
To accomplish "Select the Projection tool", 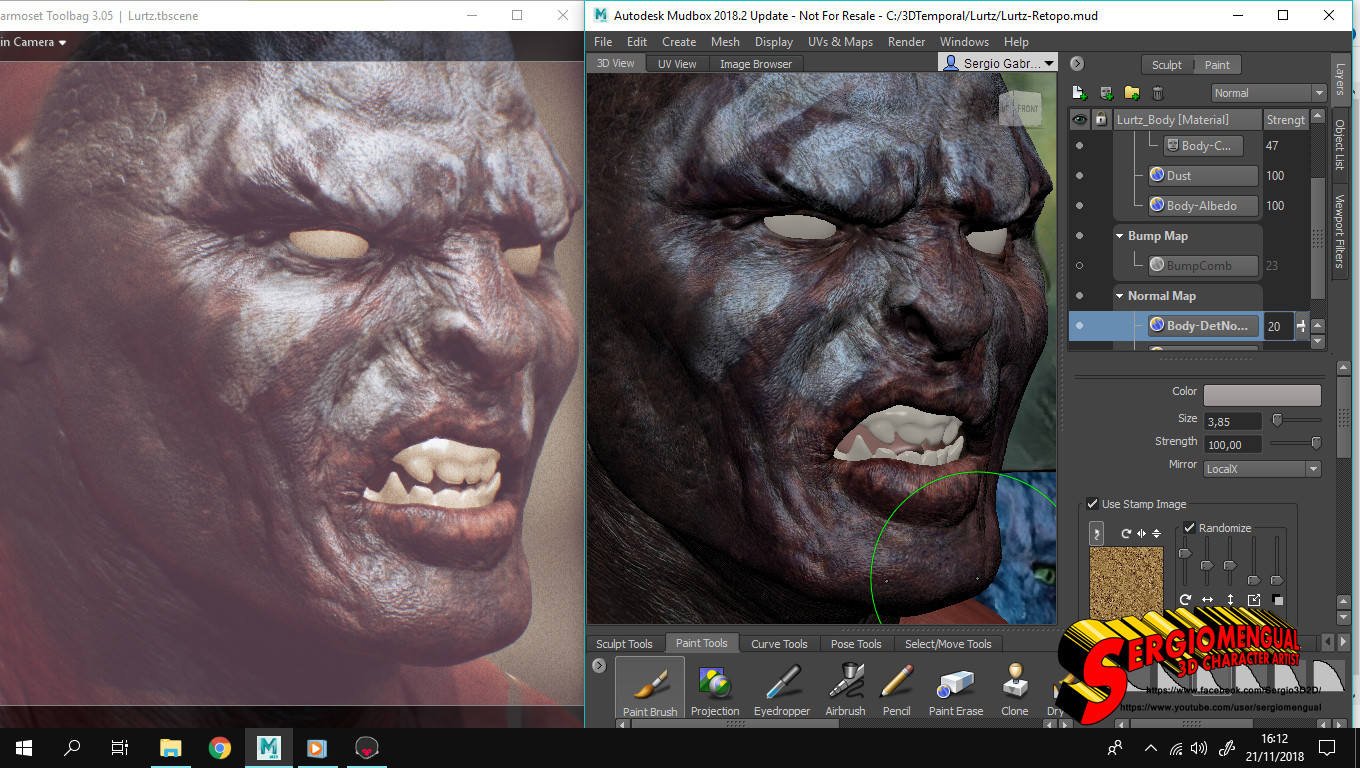I will click(715, 689).
